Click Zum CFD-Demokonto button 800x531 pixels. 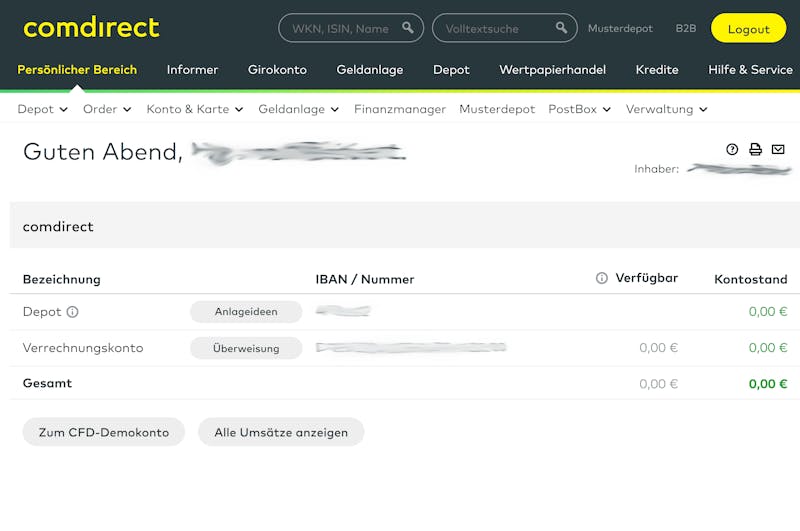(x=104, y=432)
